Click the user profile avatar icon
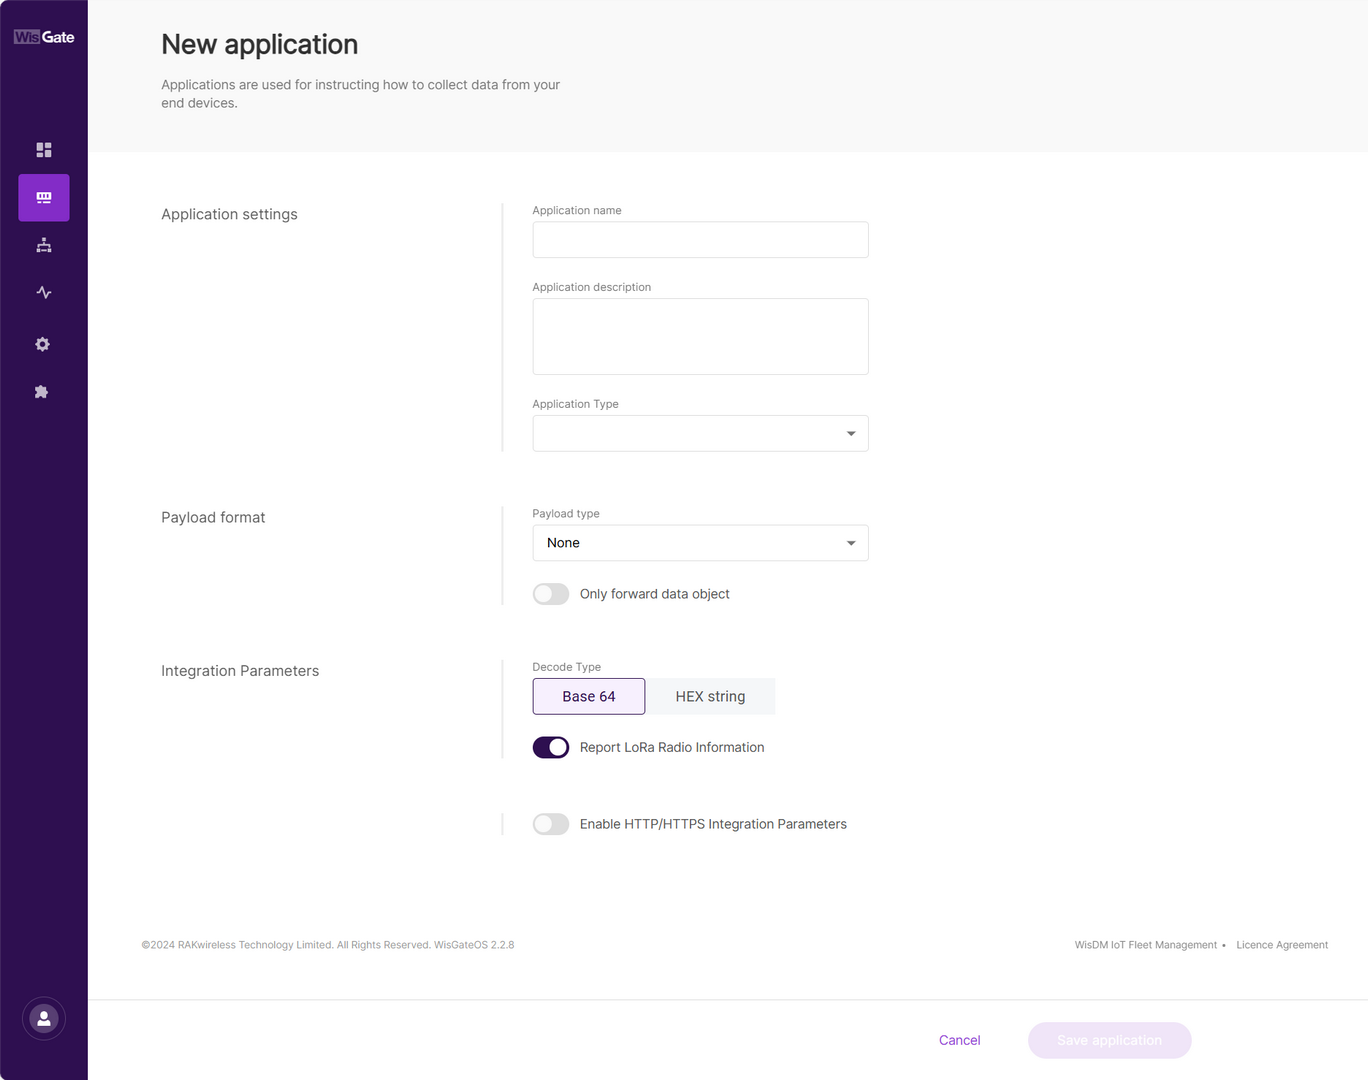Screen dimensions: 1368x1080 tap(44, 1019)
